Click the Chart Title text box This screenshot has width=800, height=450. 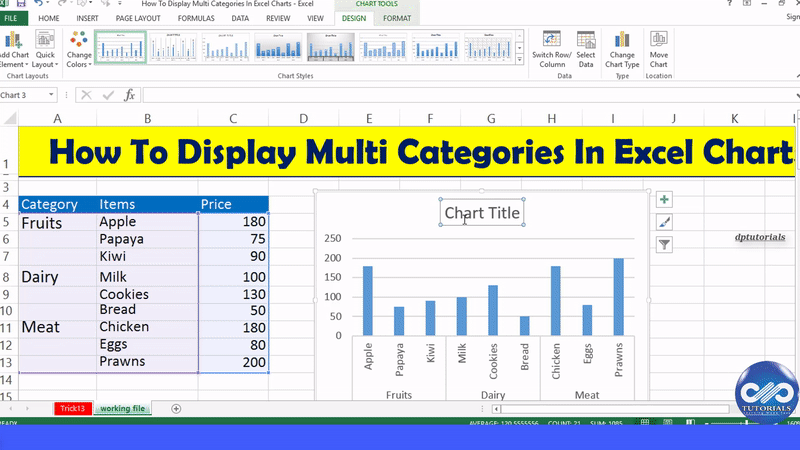click(482, 213)
